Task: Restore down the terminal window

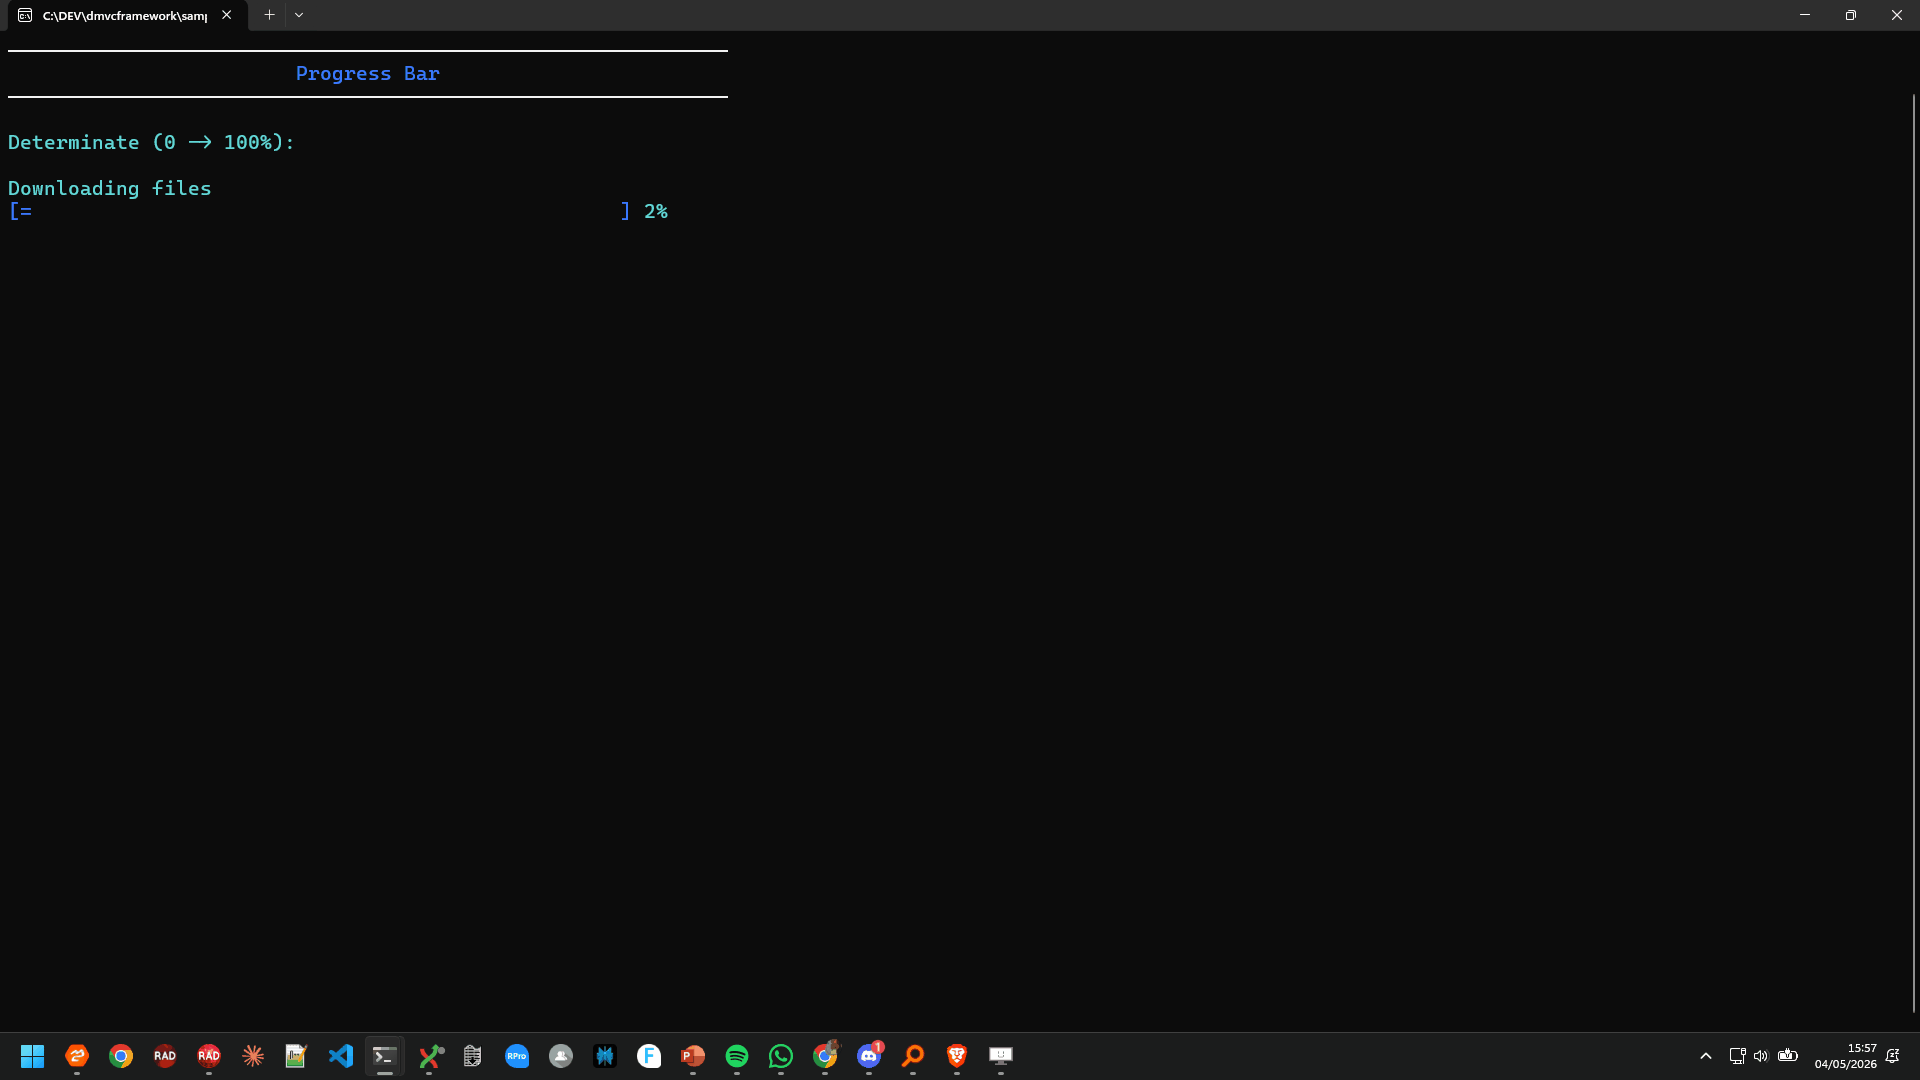Action: click(1851, 15)
